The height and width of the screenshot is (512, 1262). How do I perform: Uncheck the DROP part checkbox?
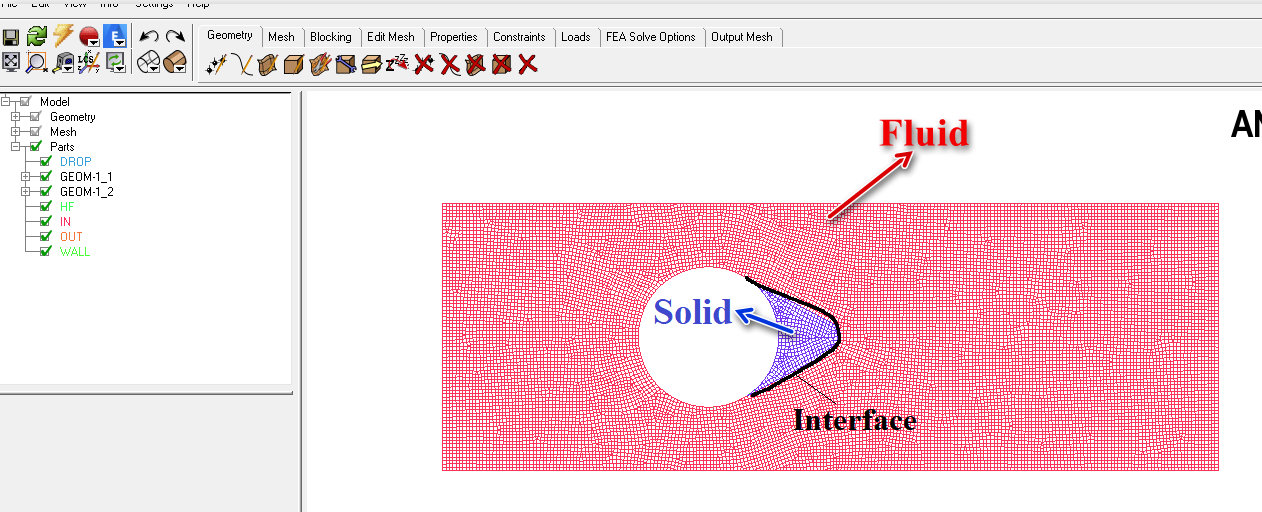coord(45,162)
